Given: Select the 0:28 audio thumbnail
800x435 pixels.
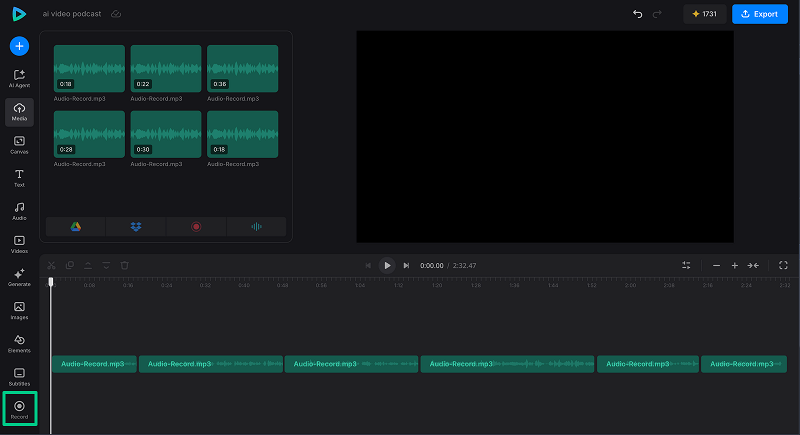Looking at the screenshot, I should pyautogui.click(x=89, y=134).
